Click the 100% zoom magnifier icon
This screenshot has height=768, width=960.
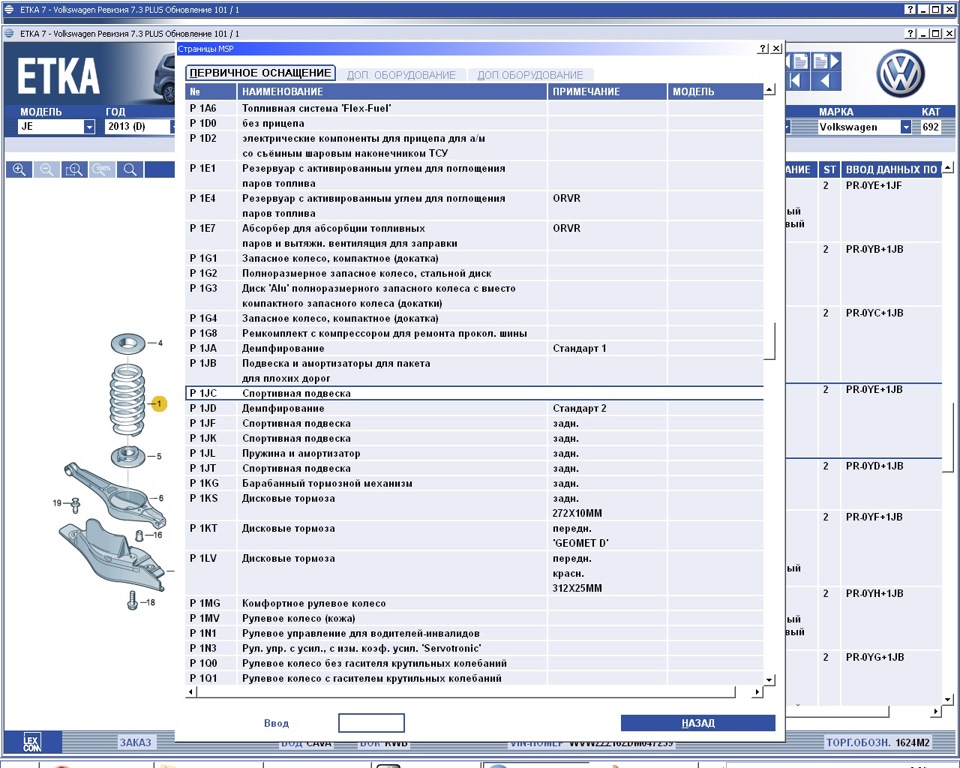tap(102, 170)
